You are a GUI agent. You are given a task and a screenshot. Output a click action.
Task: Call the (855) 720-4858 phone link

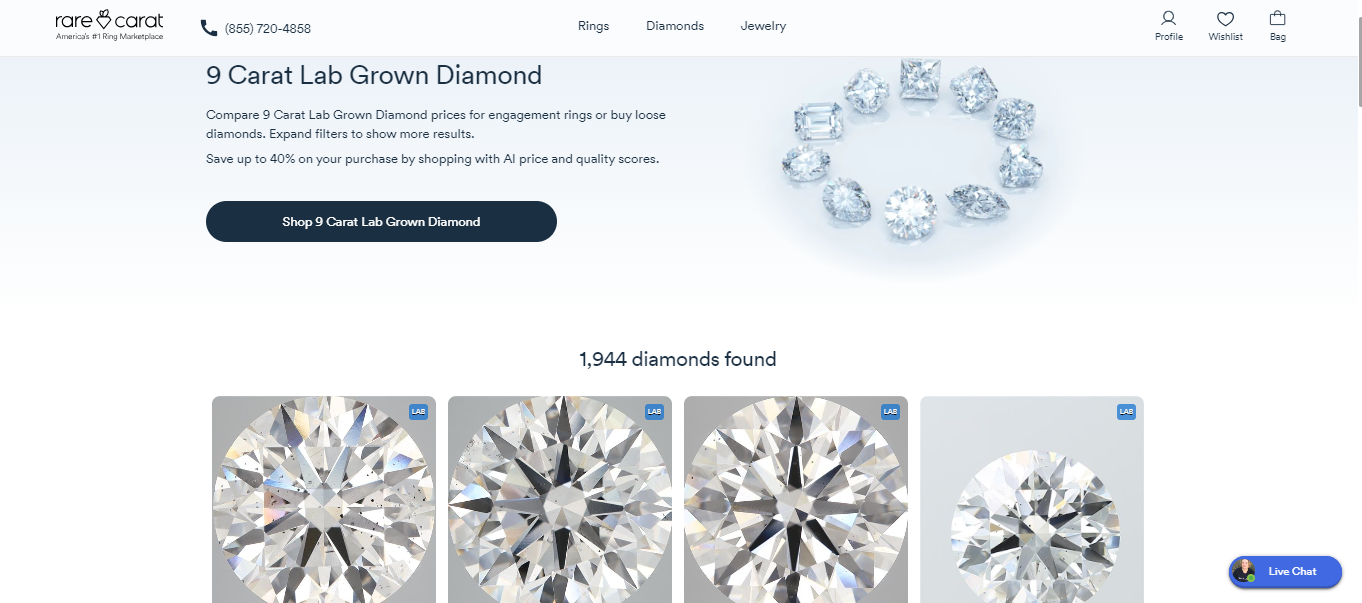[x=268, y=28]
